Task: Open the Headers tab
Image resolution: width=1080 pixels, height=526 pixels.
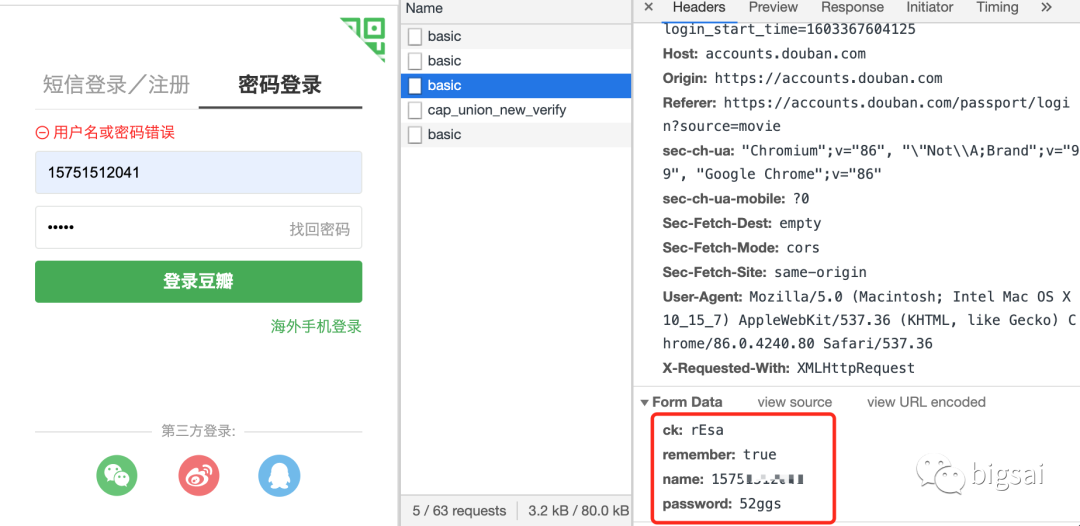Action: tap(699, 8)
